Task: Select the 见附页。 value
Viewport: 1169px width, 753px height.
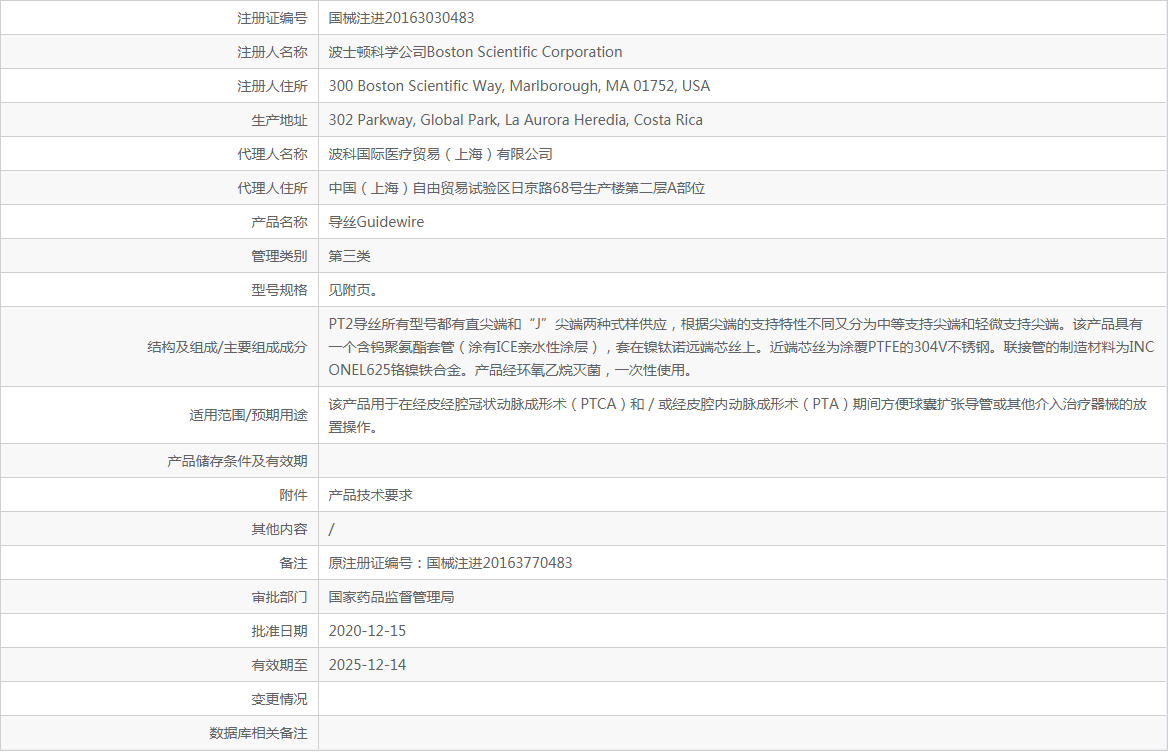Action: [353, 291]
